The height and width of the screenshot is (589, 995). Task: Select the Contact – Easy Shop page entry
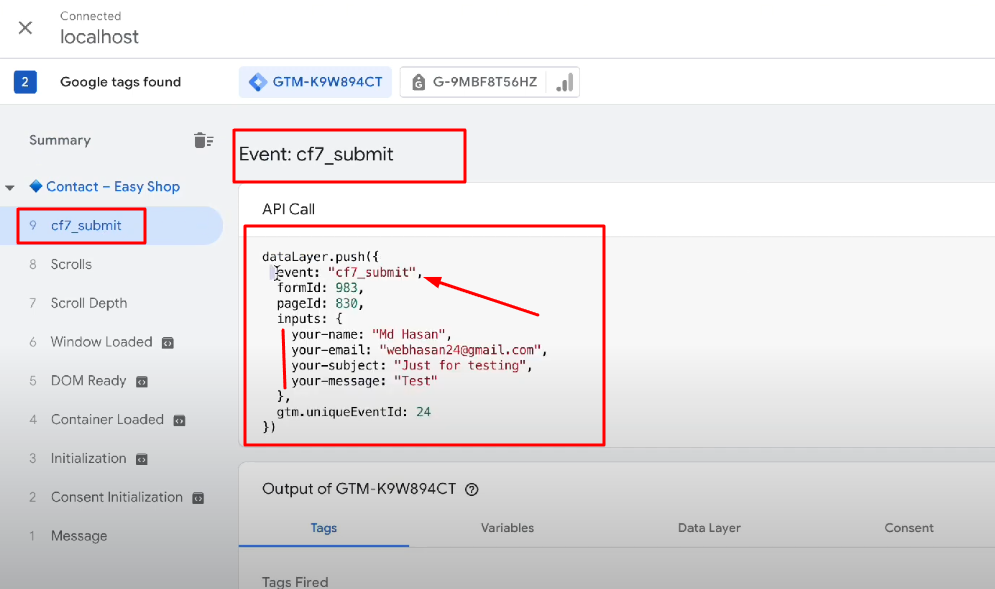(113, 187)
